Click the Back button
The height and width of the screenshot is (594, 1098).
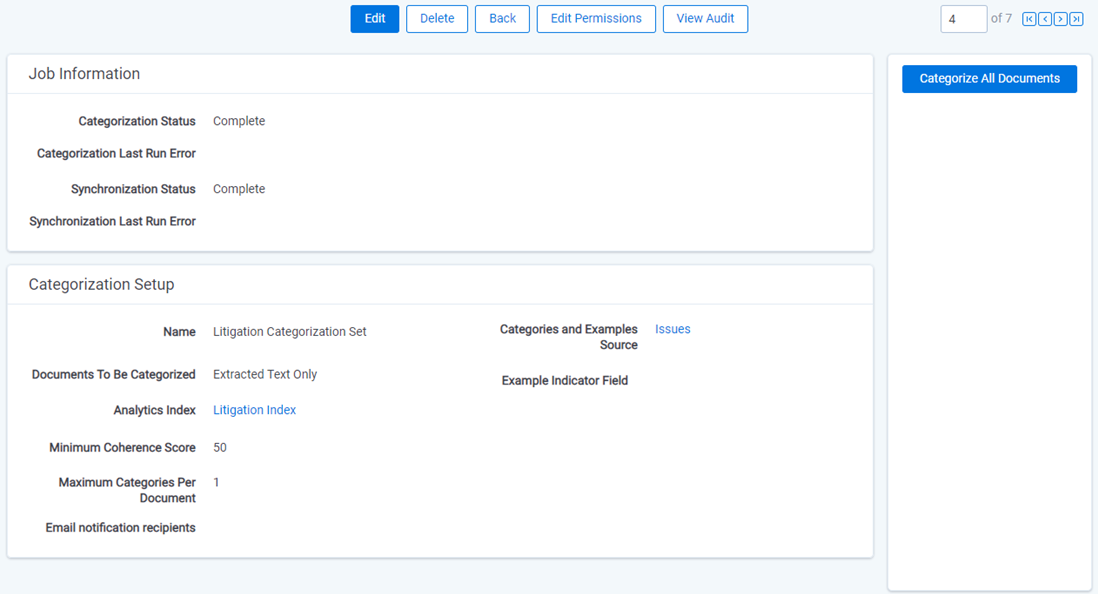tap(502, 19)
